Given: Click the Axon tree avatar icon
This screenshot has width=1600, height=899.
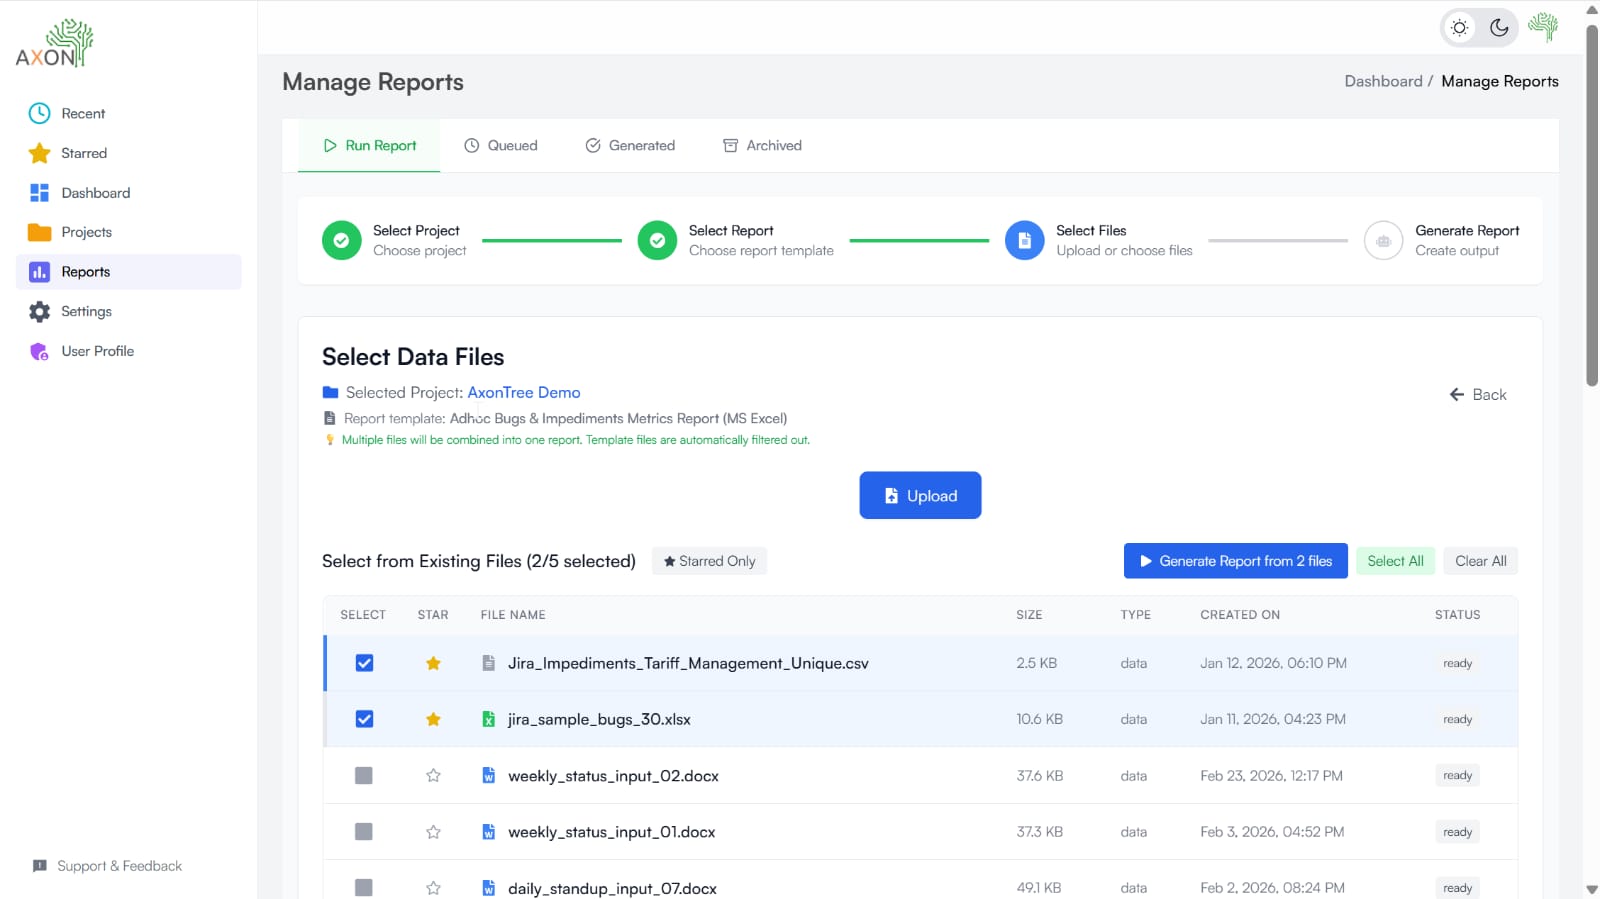Looking at the screenshot, I should [1543, 28].
